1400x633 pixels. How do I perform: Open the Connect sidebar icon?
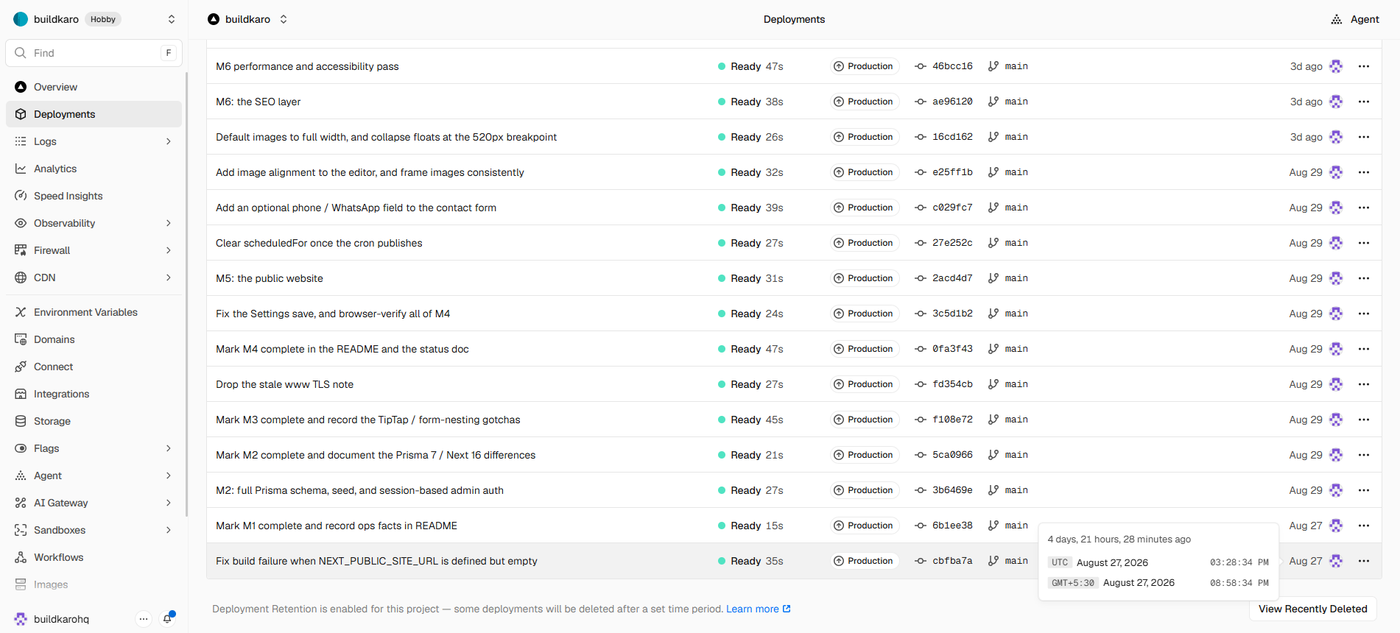click(x=20, y=367)
